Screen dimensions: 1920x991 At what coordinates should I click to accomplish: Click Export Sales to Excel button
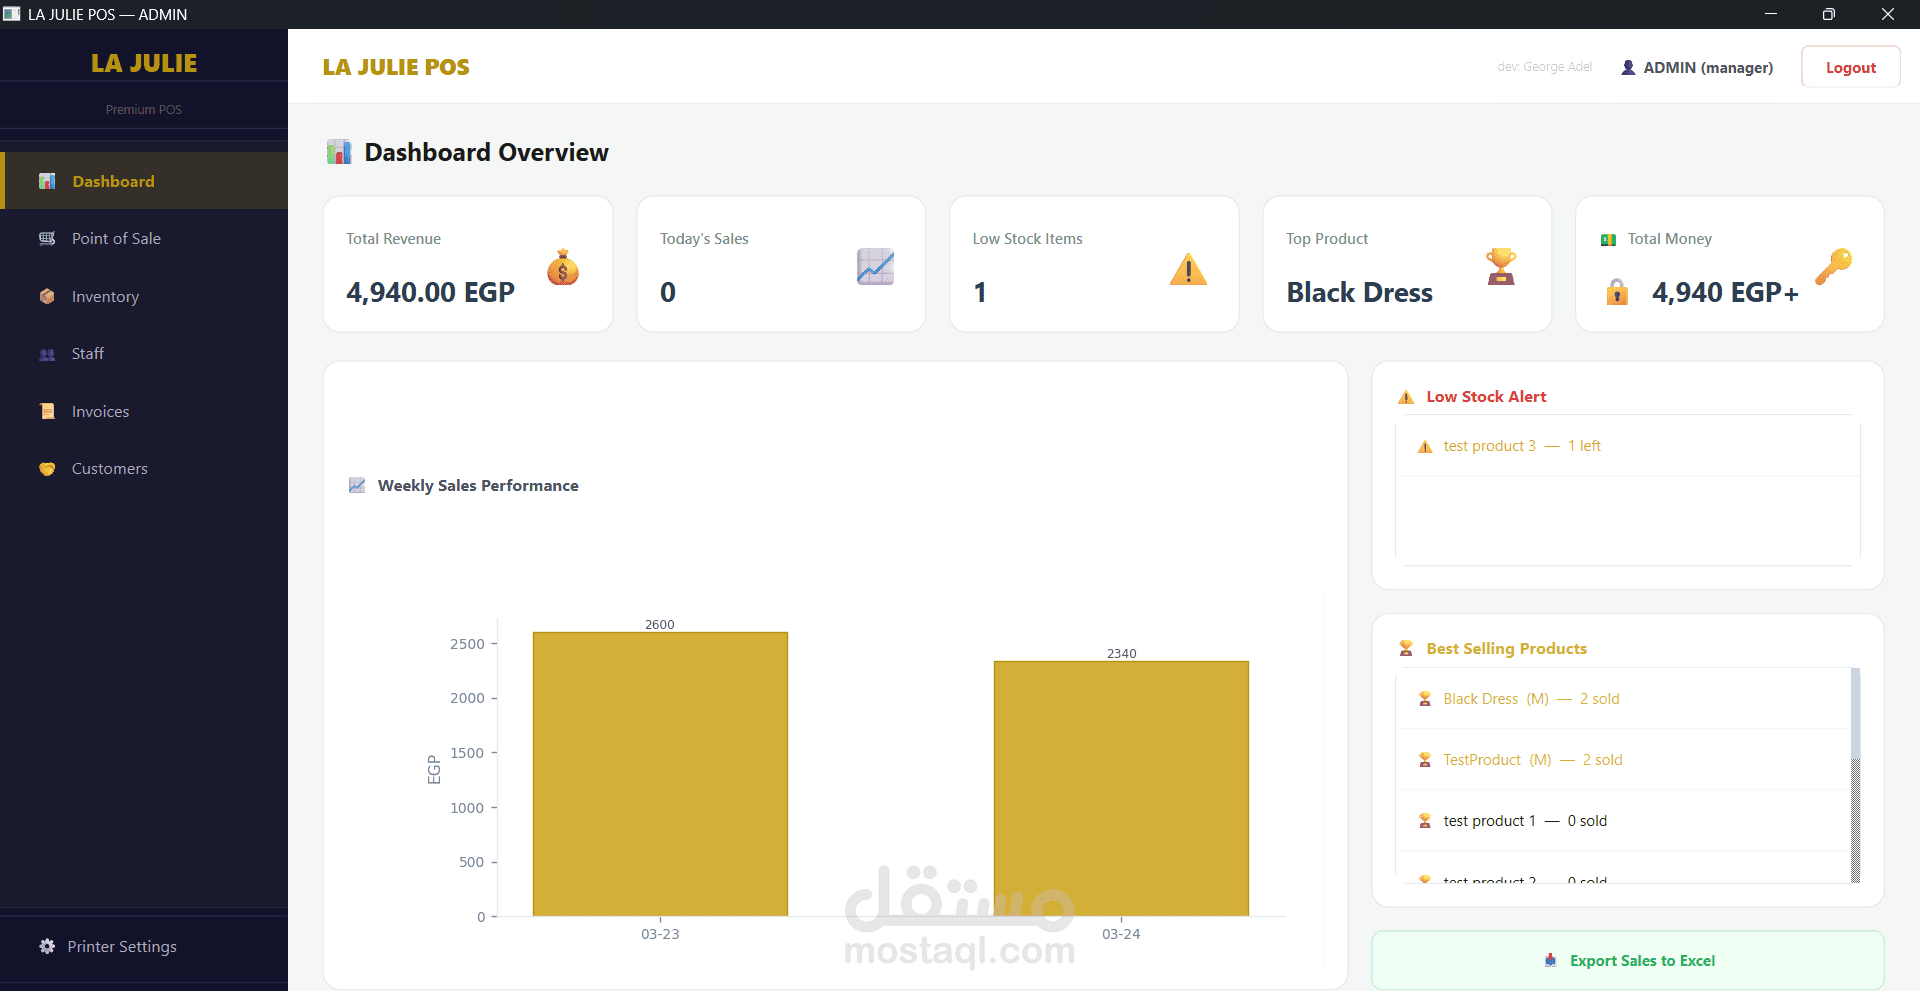click(x=1628, y=960)
